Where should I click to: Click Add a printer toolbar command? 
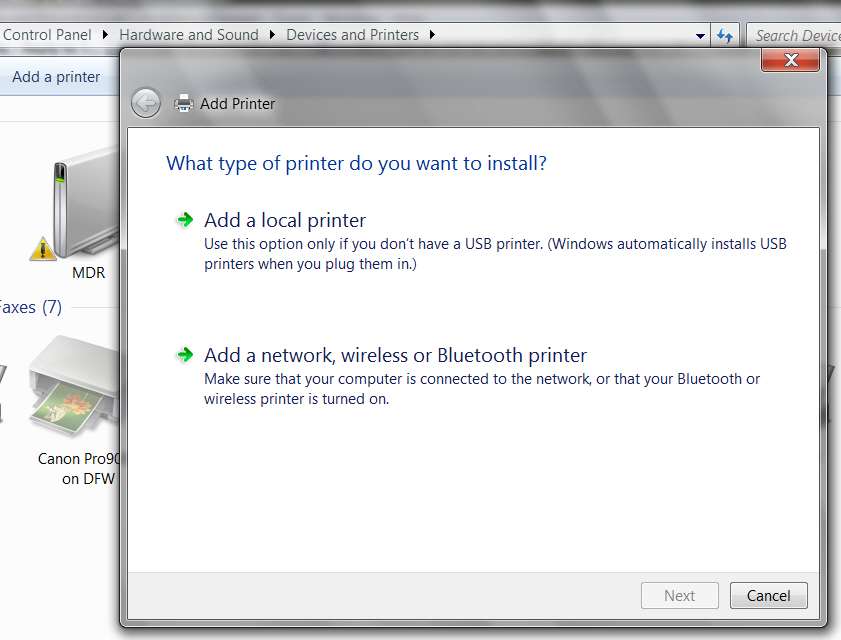56,77
